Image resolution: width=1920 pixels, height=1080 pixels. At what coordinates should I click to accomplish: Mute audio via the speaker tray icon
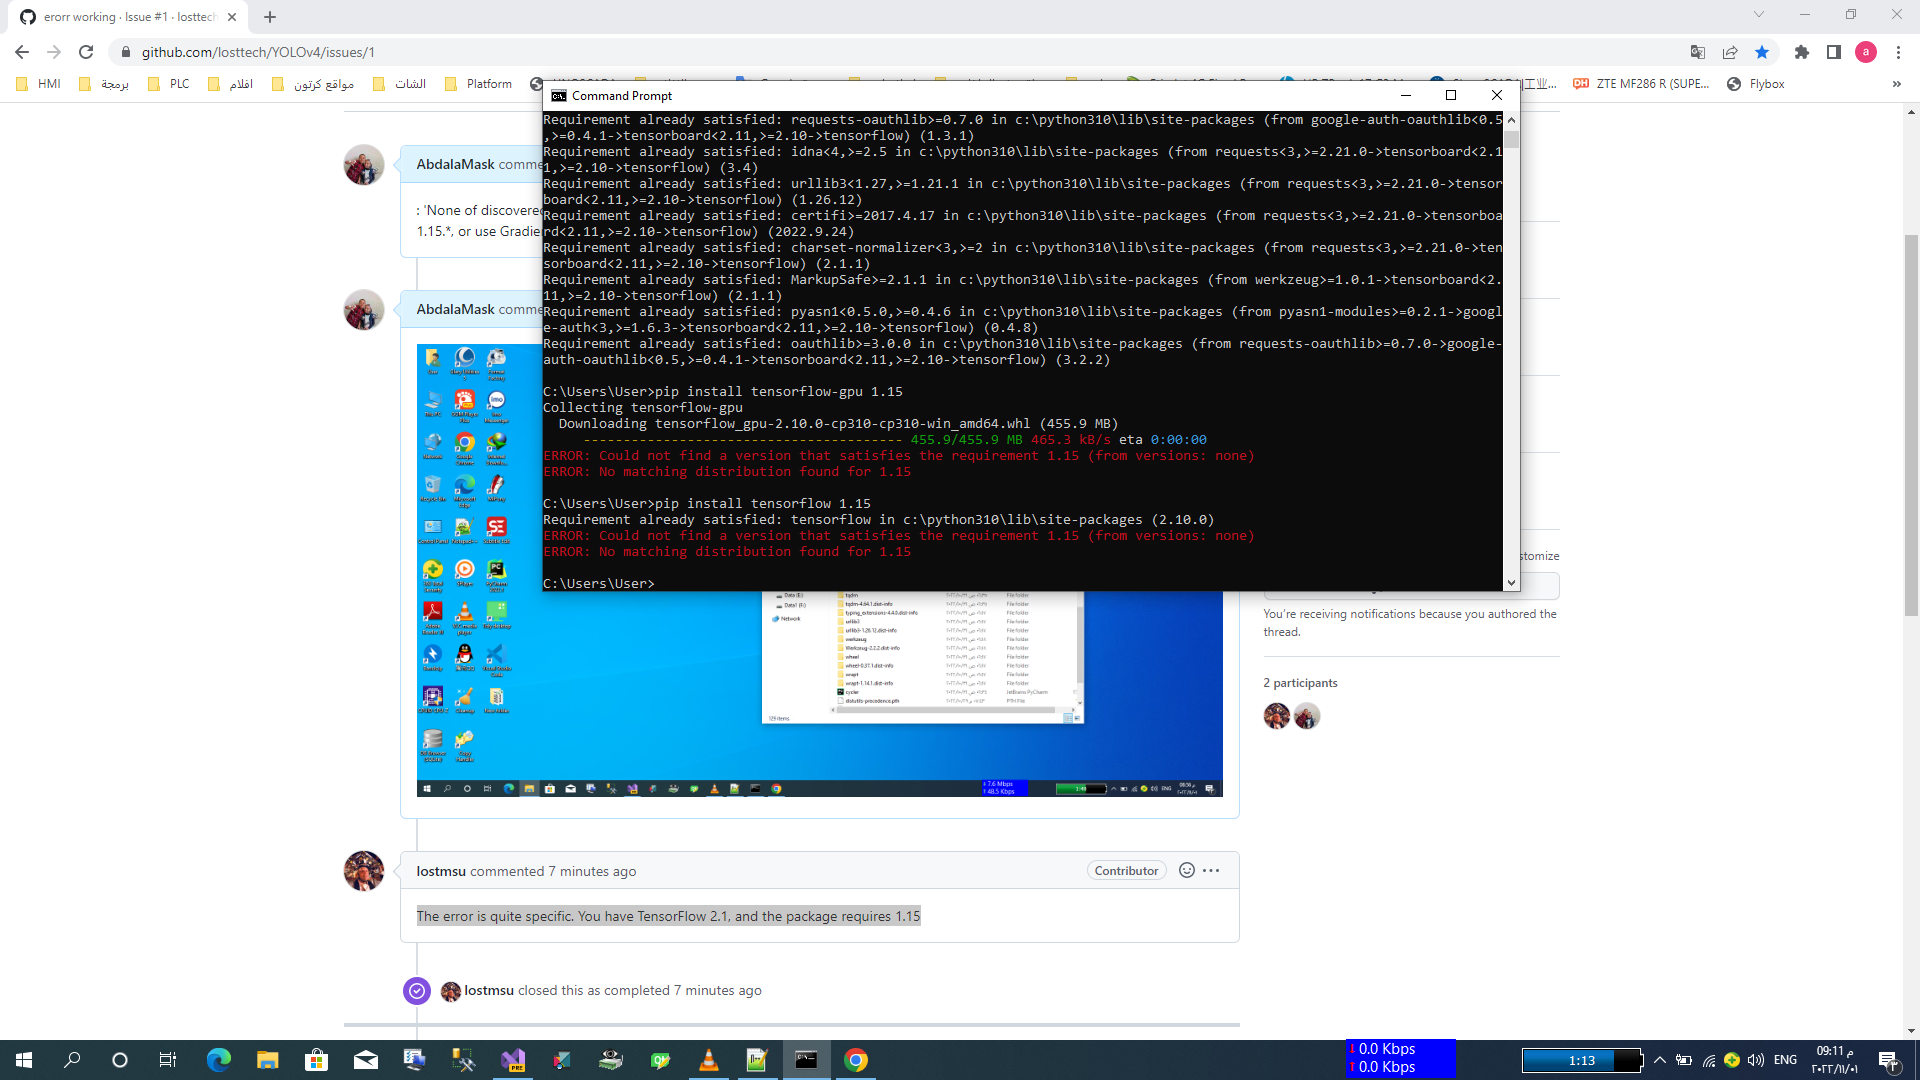pyautogui.click(x=1755, y=1060)
